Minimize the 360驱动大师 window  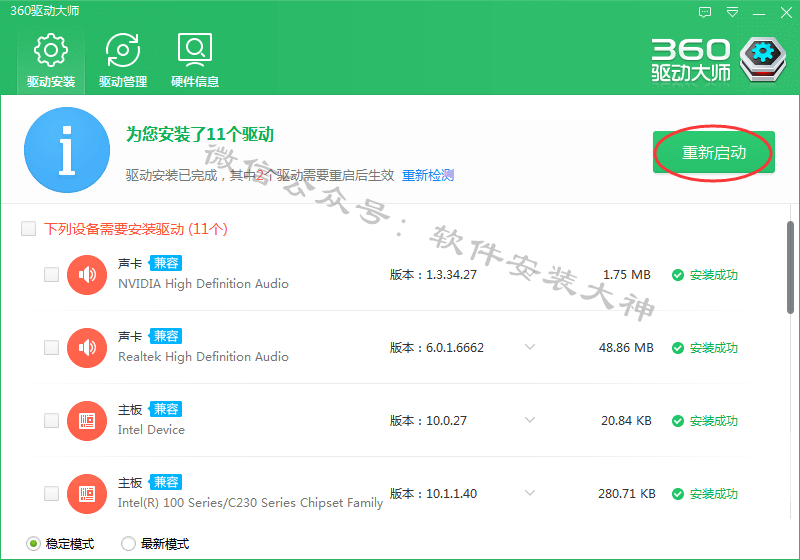click(x=759, y=13)
